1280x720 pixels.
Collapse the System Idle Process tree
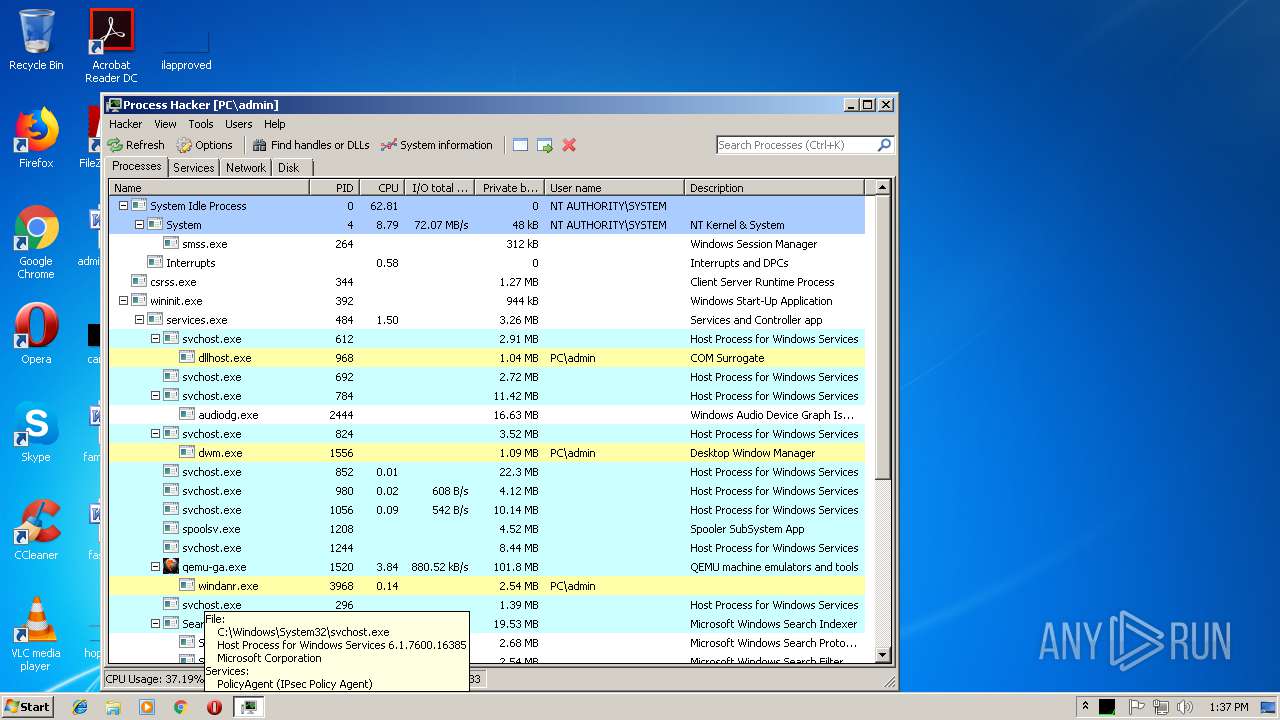click(x=124, y=206)
